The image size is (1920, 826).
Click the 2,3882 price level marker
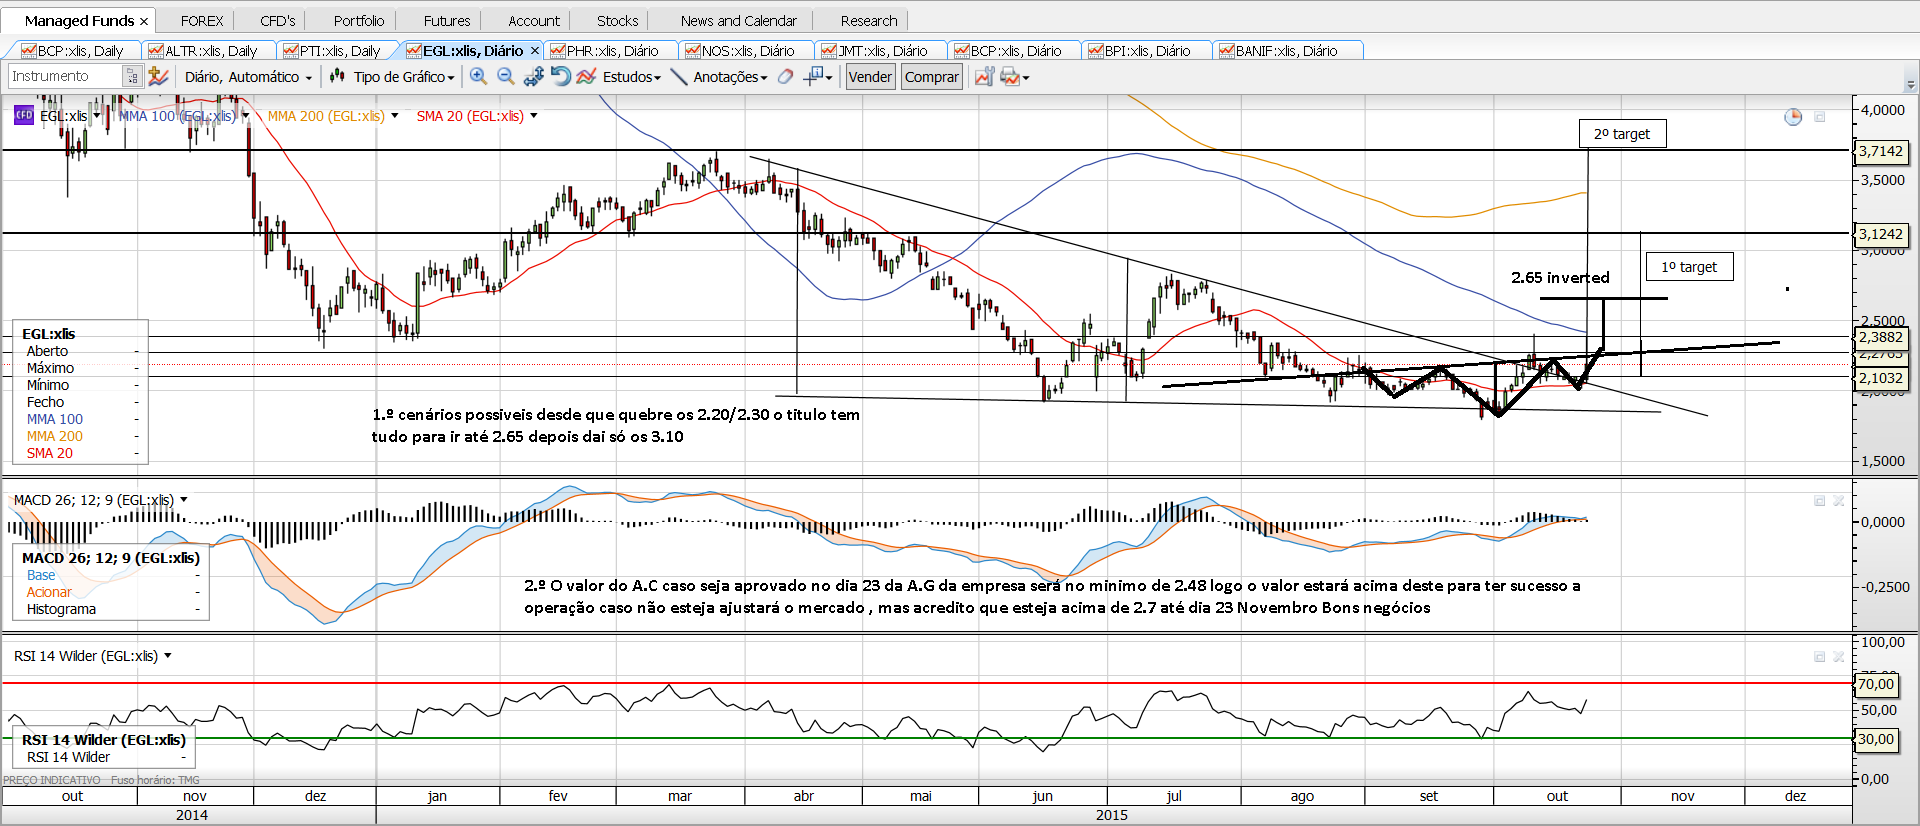[1881, 337]
